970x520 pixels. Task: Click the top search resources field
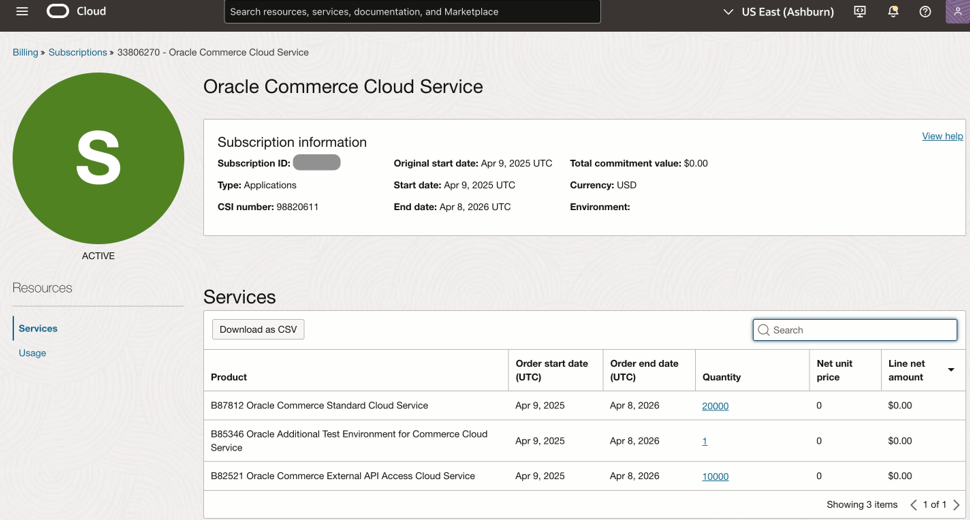[x=412, y=12]
